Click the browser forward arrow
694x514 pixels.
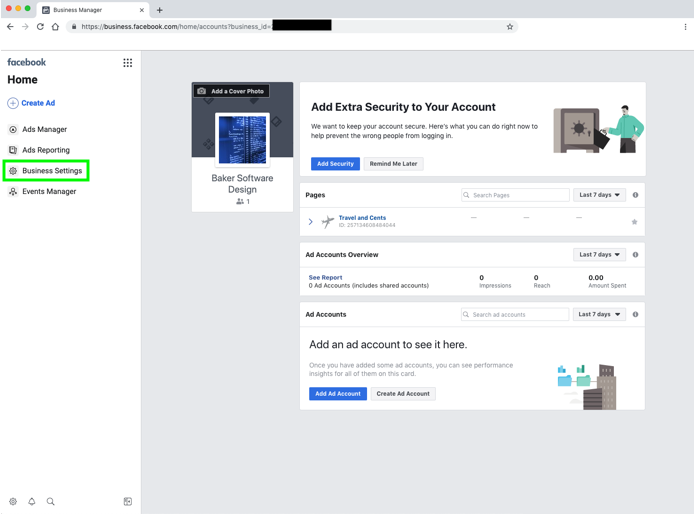click(x=25, y=27)
